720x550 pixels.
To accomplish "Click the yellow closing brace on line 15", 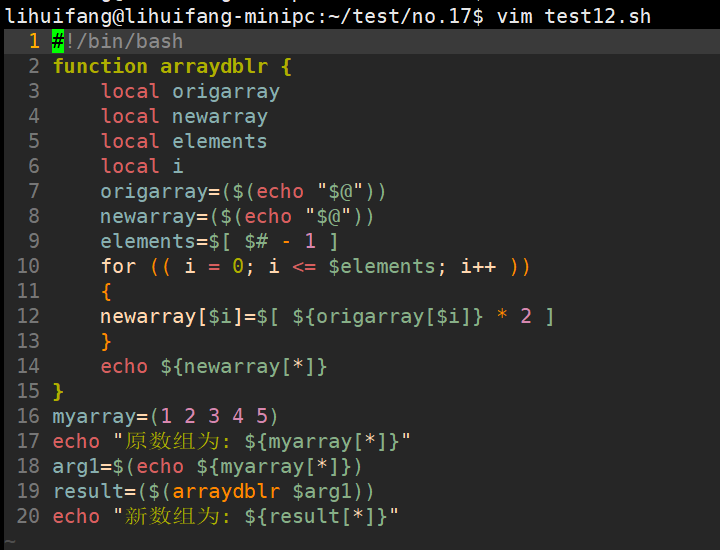I will [58, 391].
